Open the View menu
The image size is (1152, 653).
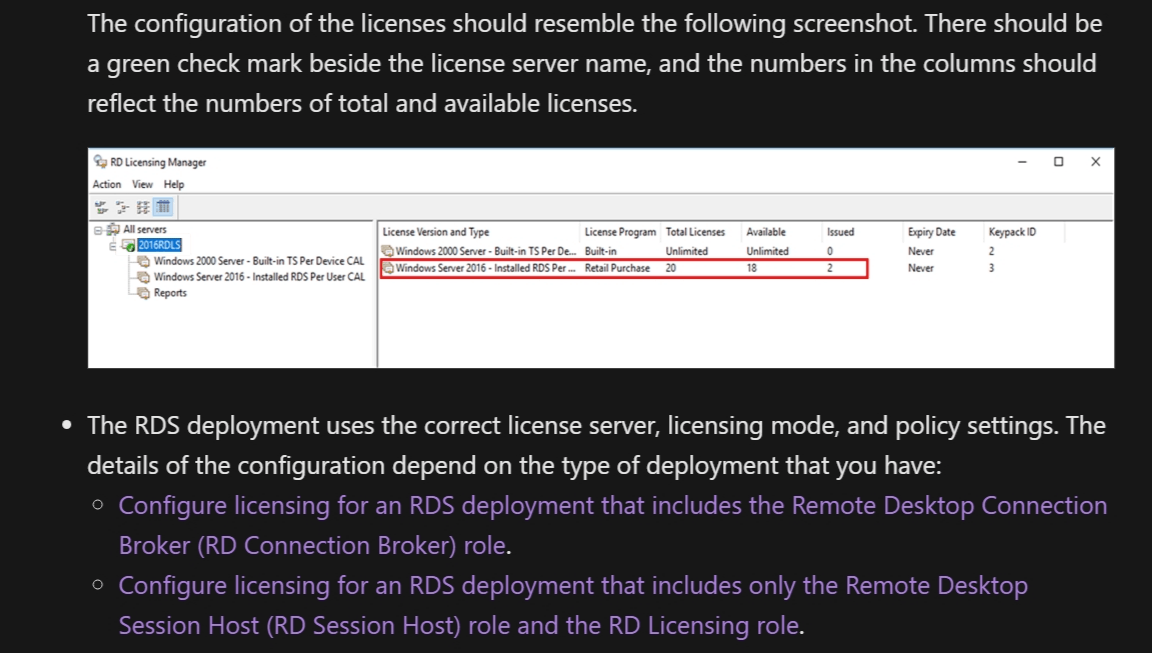coord(142,184)
